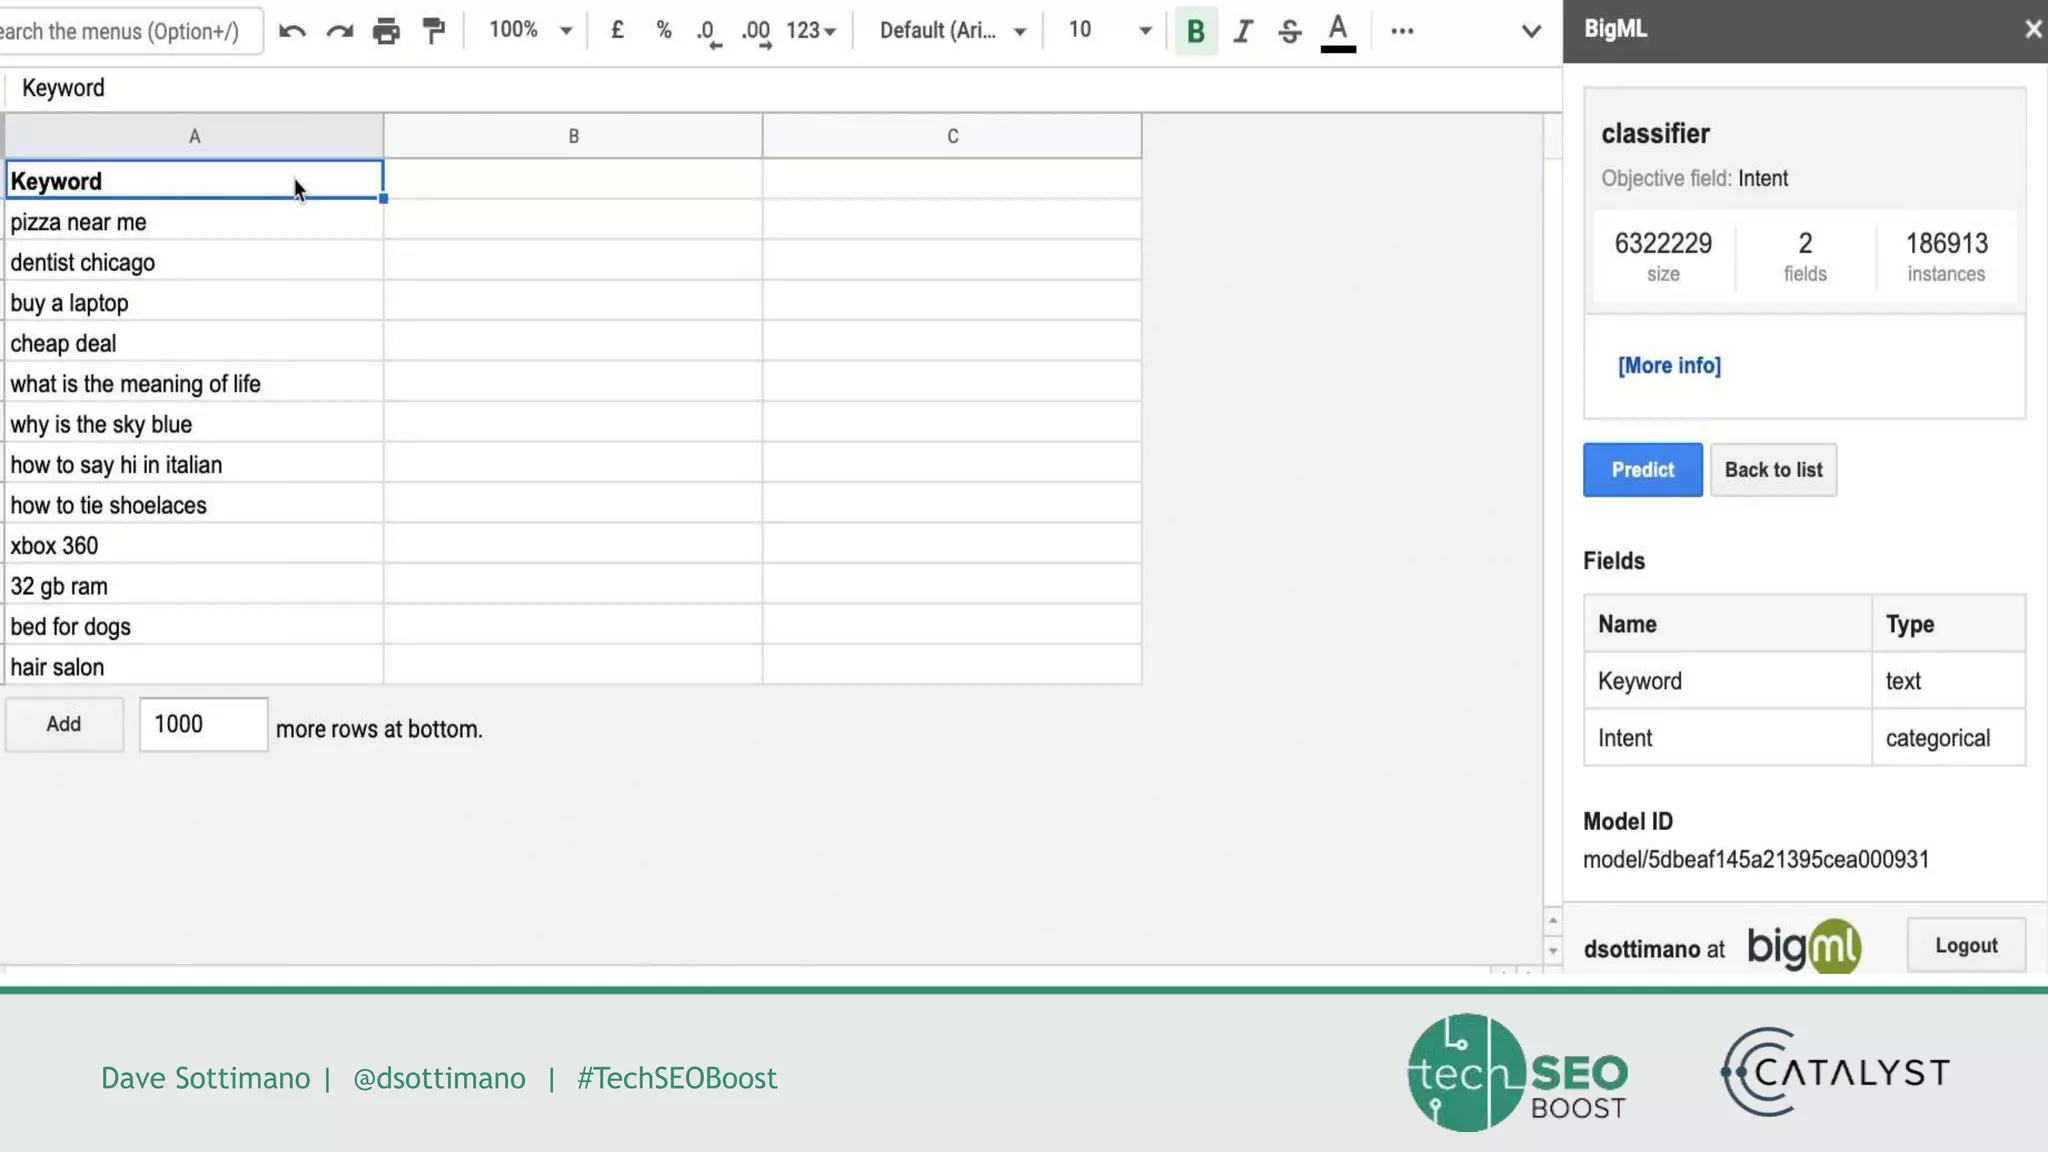Apply percent format icon
The height and width of the screenshot is (1152, 2048).
663,31
